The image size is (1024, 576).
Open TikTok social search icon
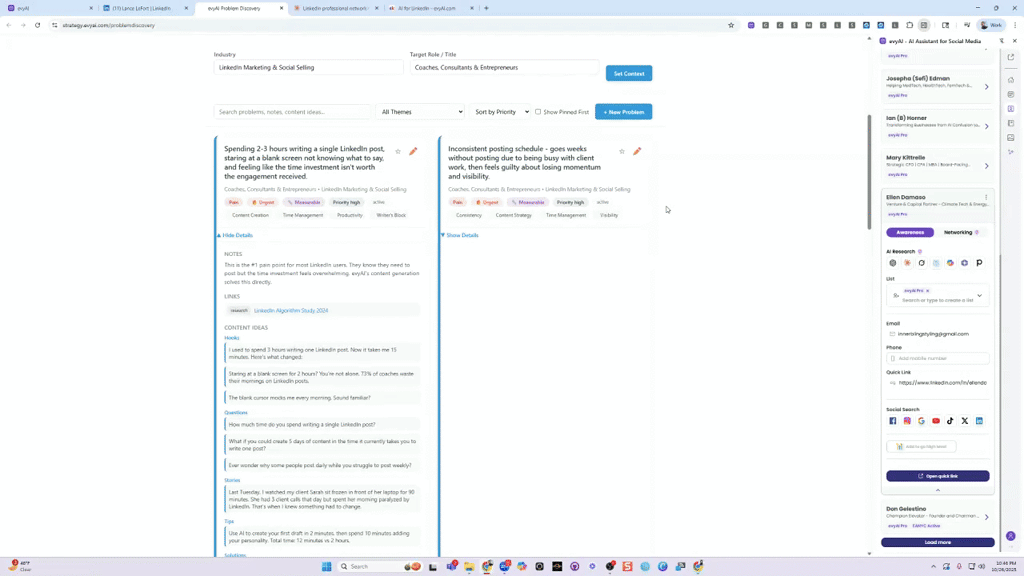(x=950, y=421)
